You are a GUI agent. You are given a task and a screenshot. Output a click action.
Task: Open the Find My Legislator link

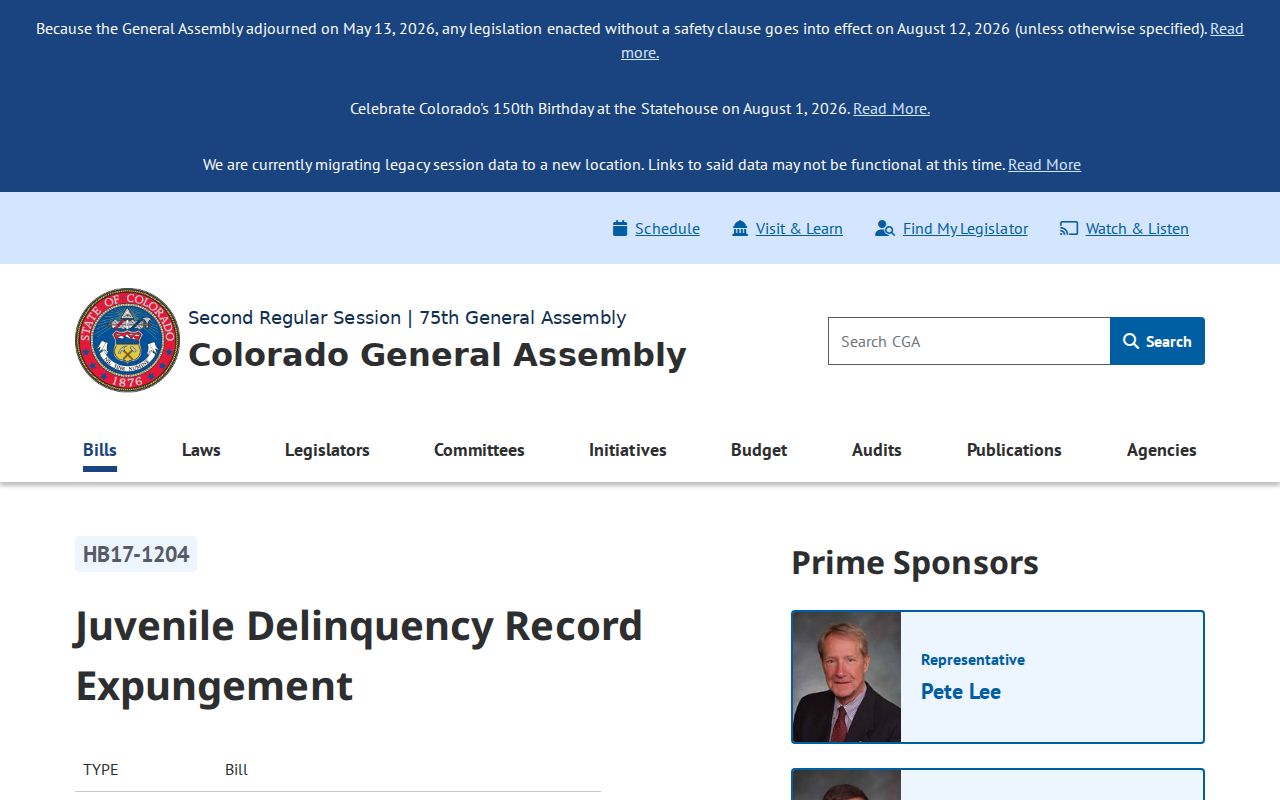point(965,228)
